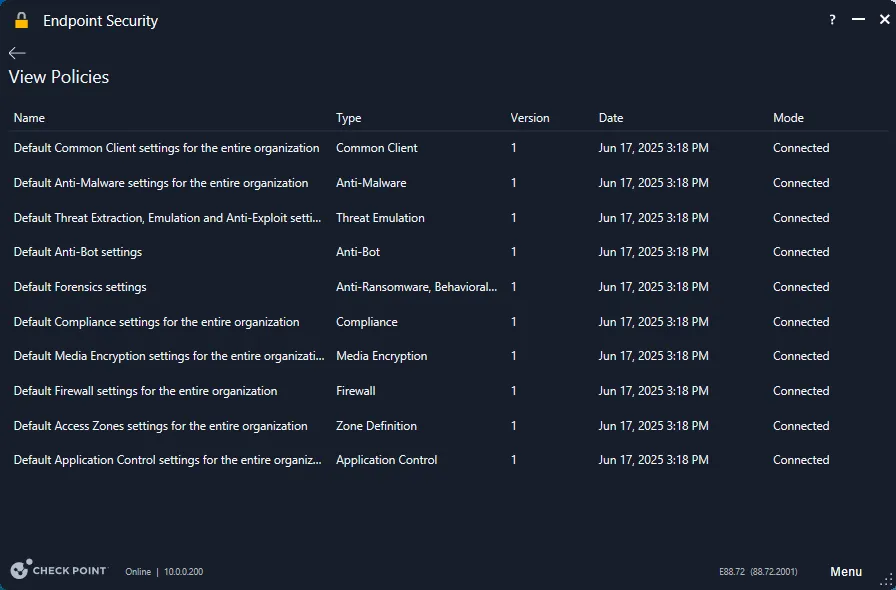The width and height of the screenshot is (896, 590).
Task: Open help using the question mark icon
Action: pyautogui.click(x=831, y=19)
